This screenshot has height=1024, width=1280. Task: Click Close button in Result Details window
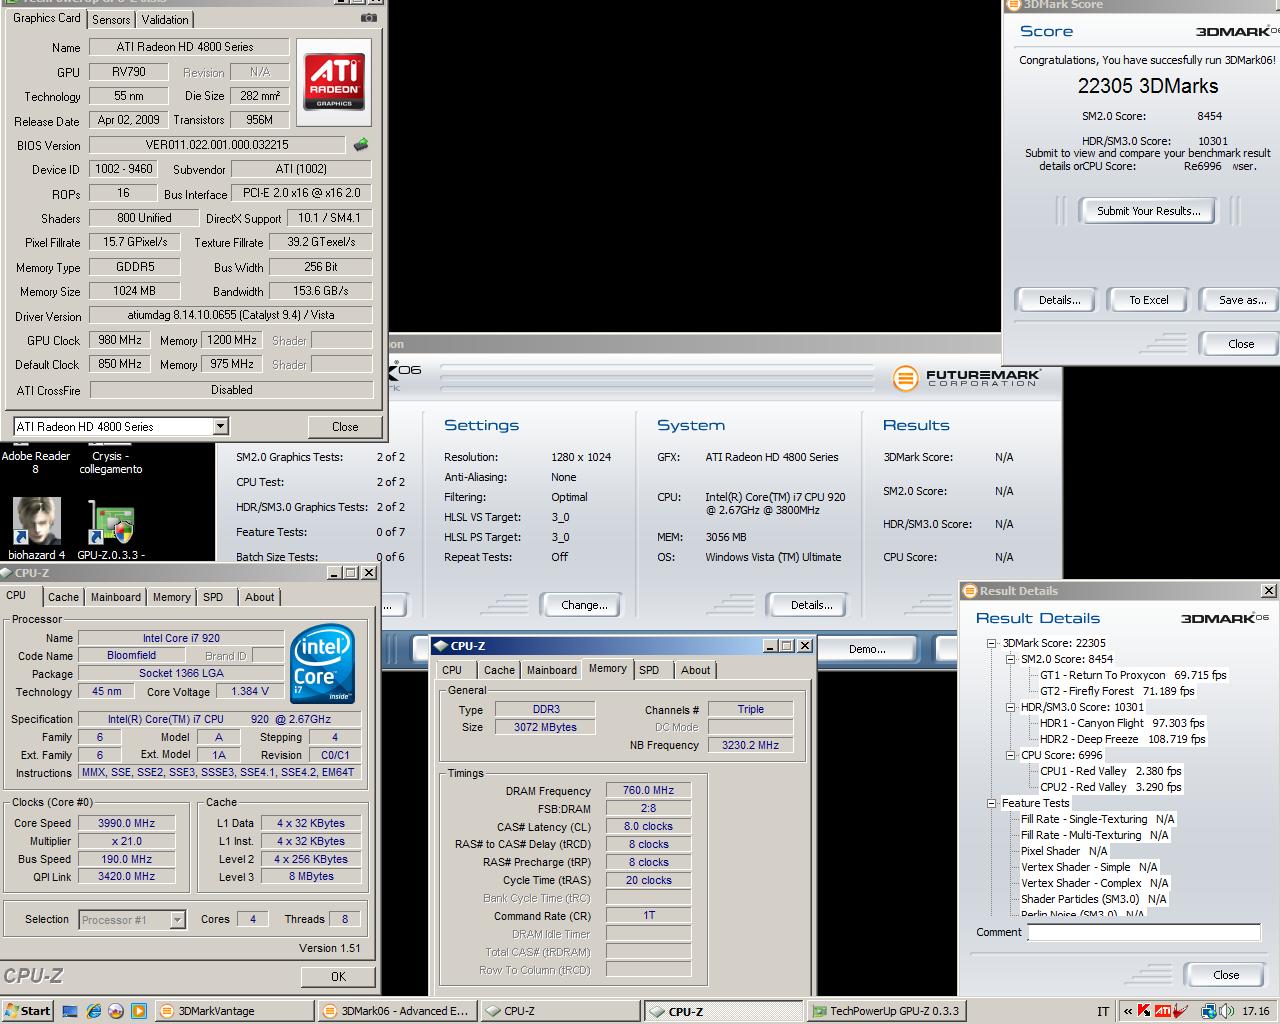click(x=1226, y=975)
